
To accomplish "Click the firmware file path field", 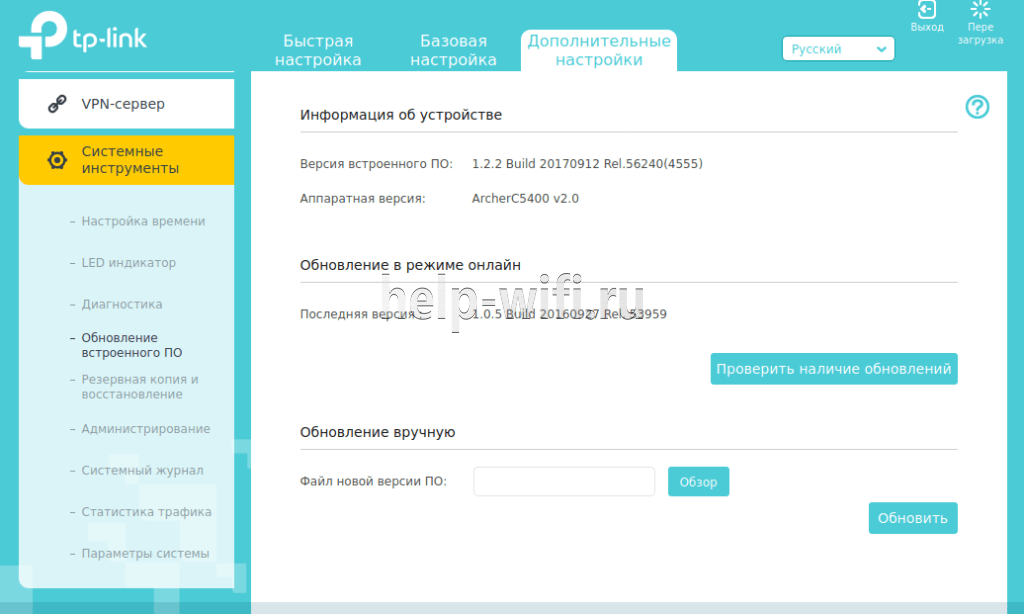I will pyautogui.click(x=563, y=482).
